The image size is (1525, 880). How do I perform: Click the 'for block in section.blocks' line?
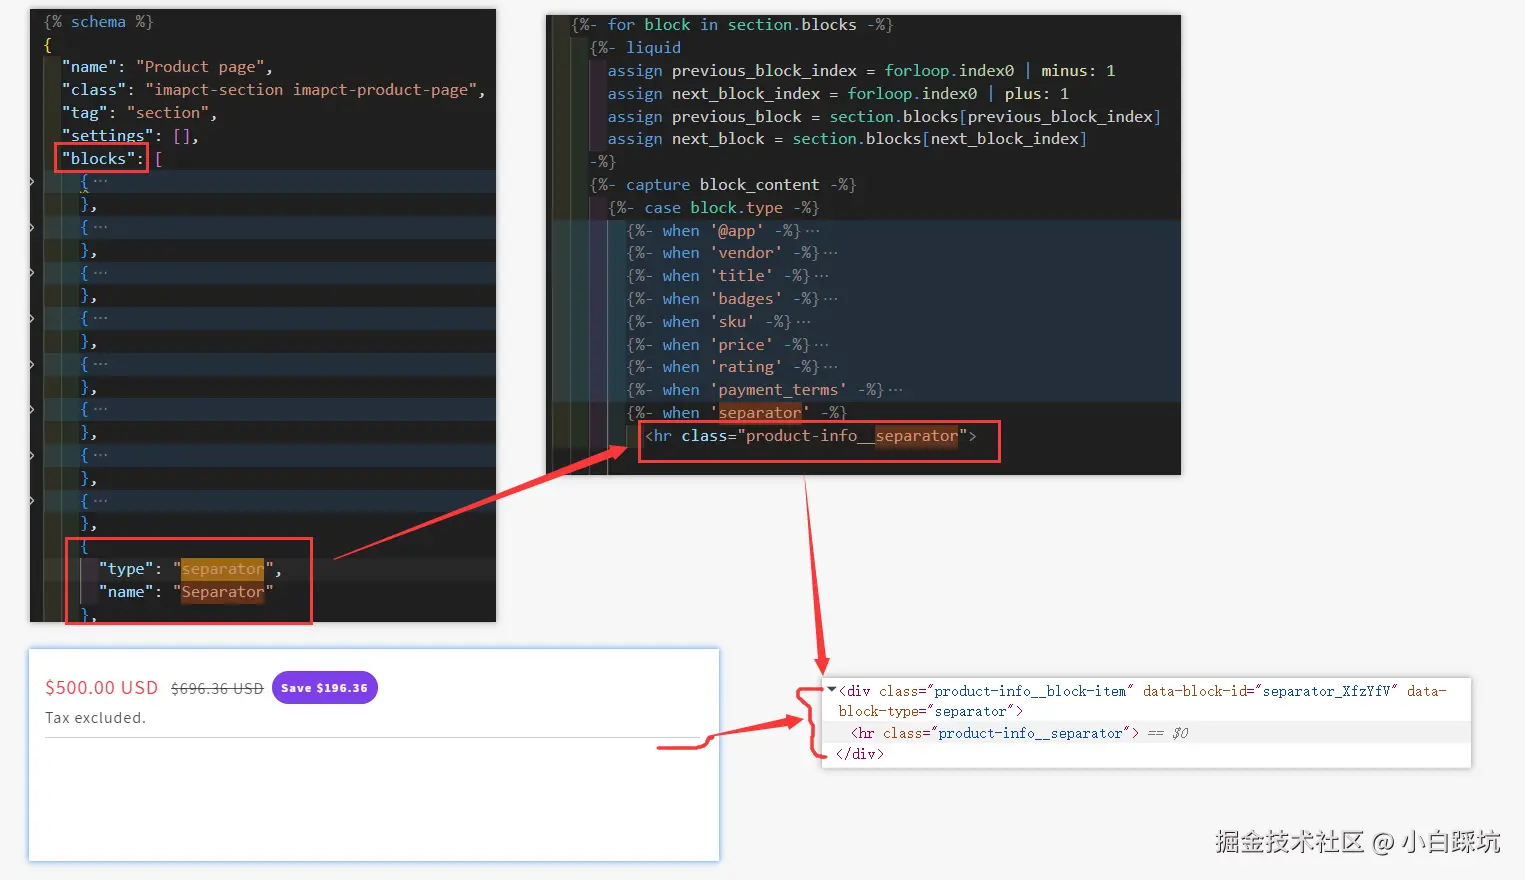coord(731,25)
